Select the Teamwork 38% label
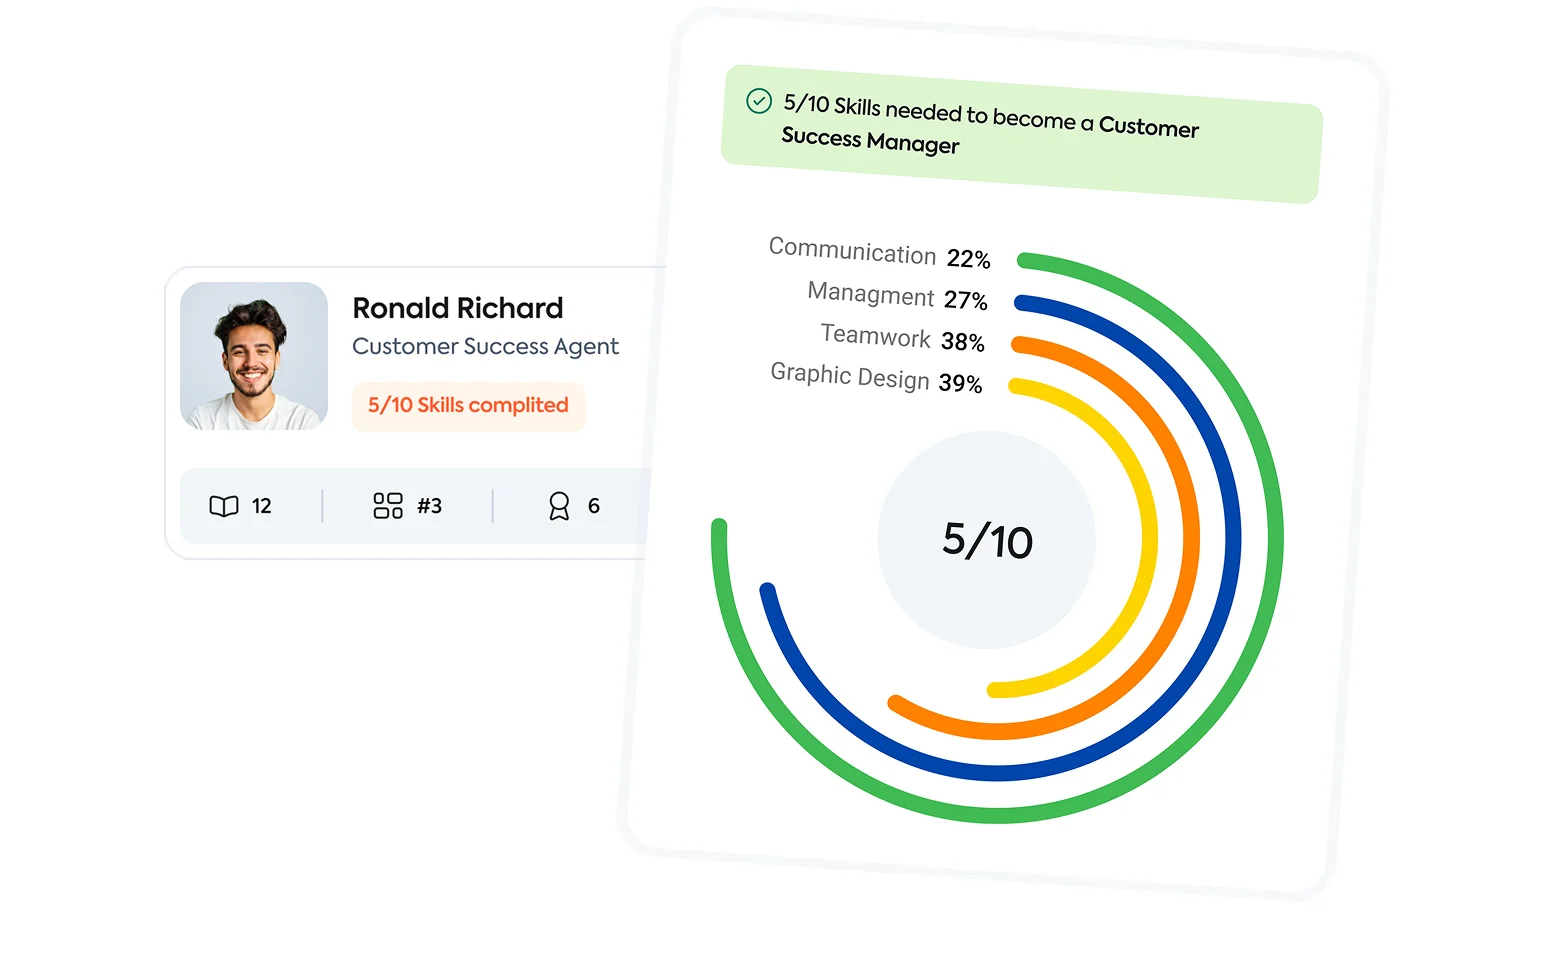 coord(902,338)
